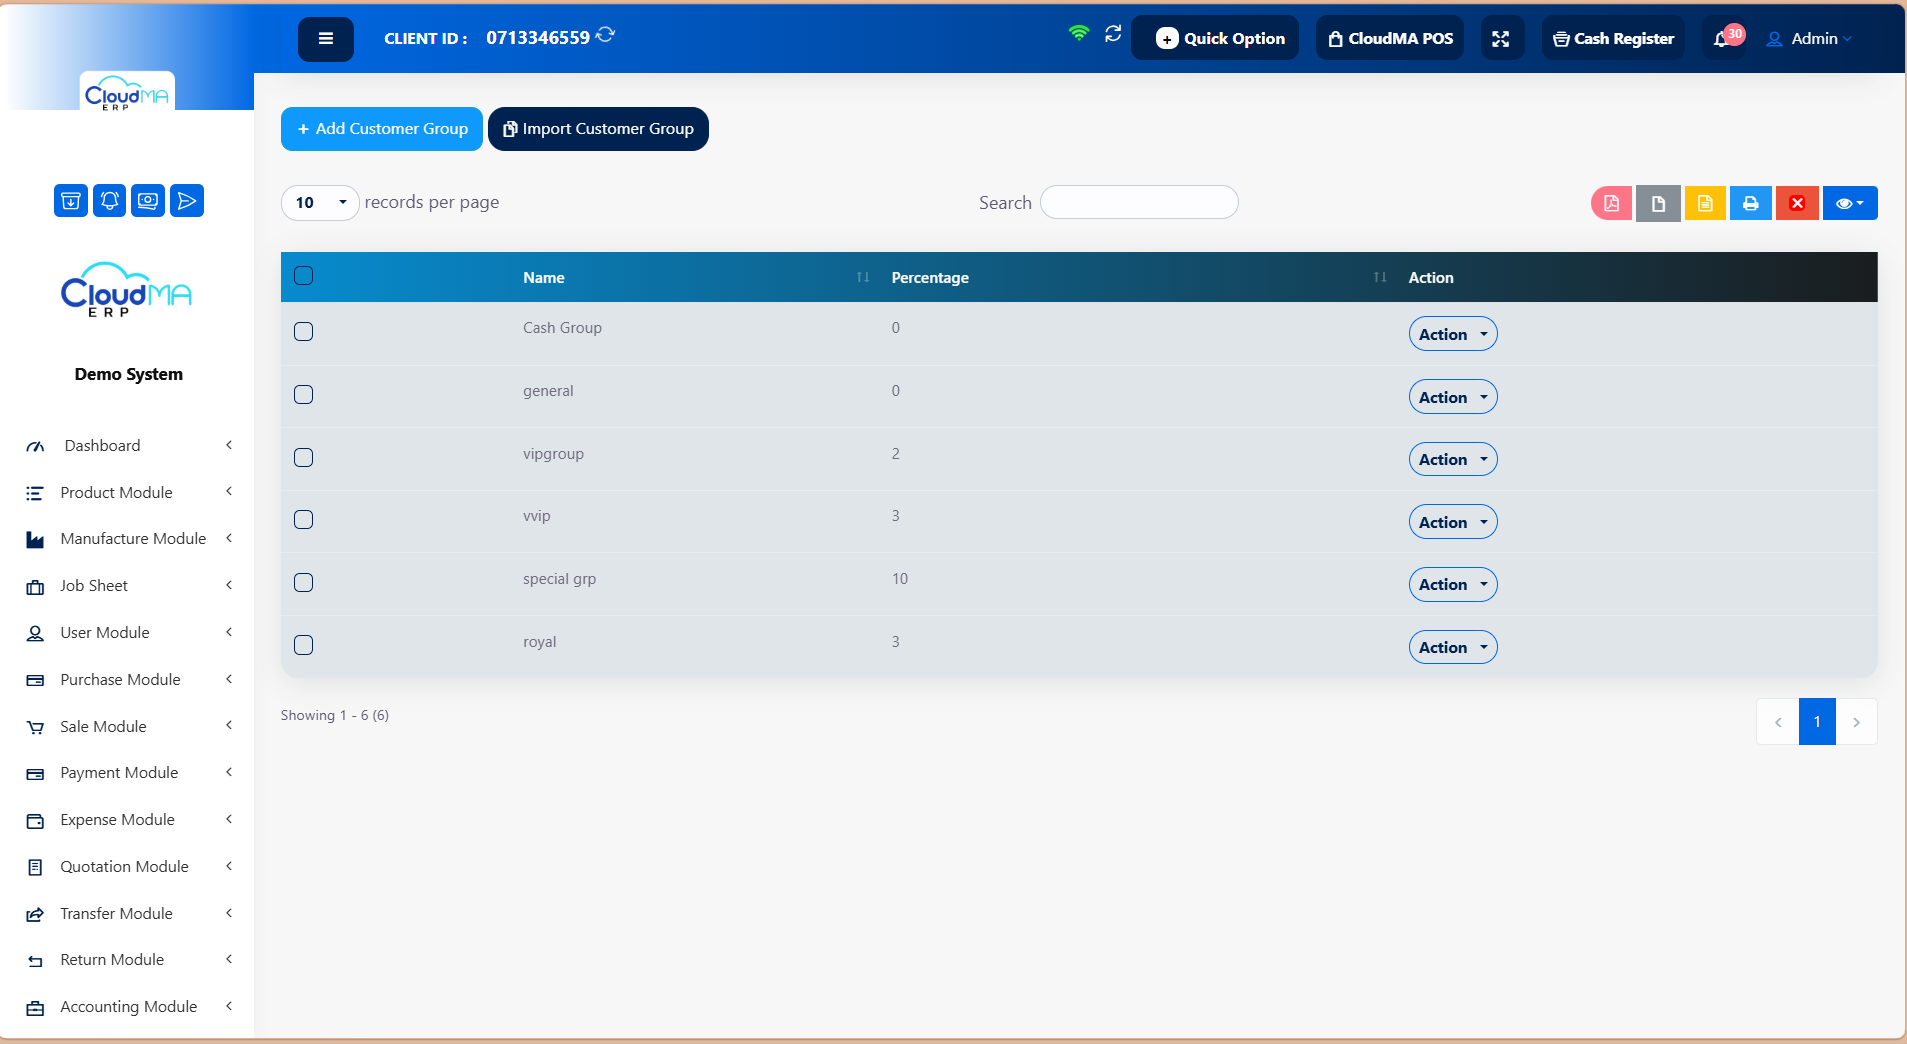Toggle fullscreen expand icon

click(1501, 39)
